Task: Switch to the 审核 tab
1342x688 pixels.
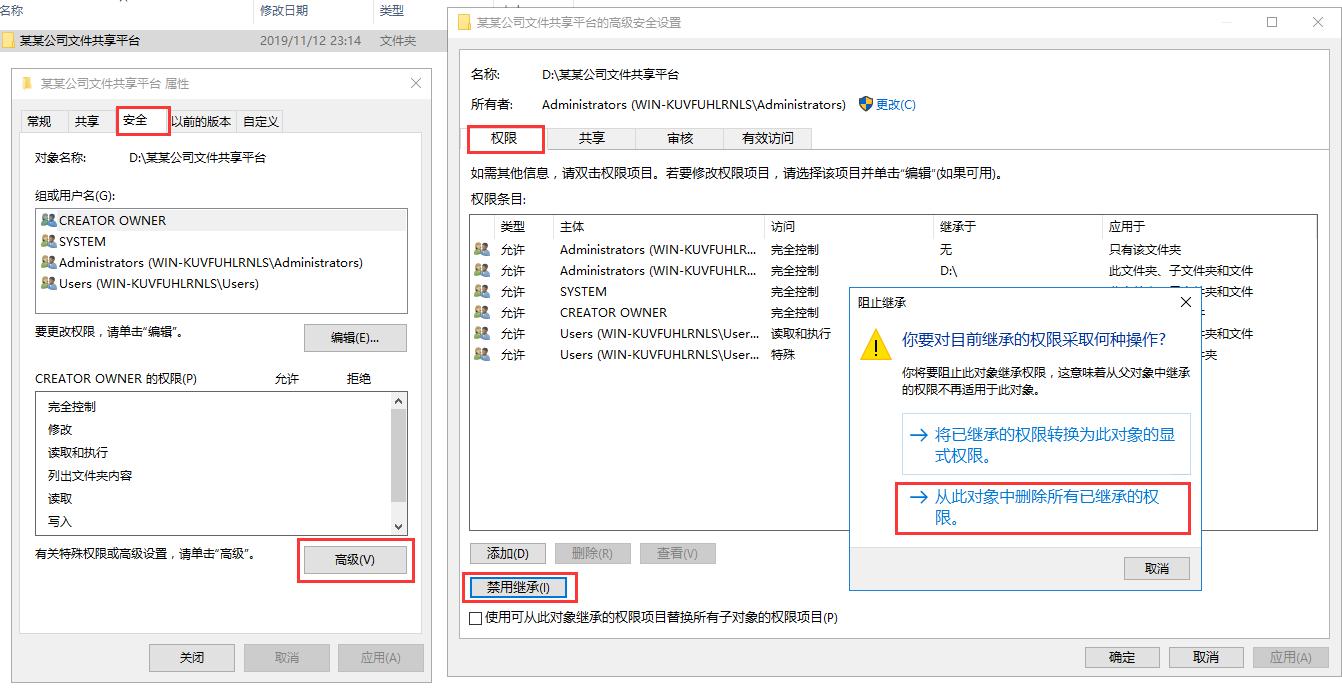Action: tap(679, 138)
